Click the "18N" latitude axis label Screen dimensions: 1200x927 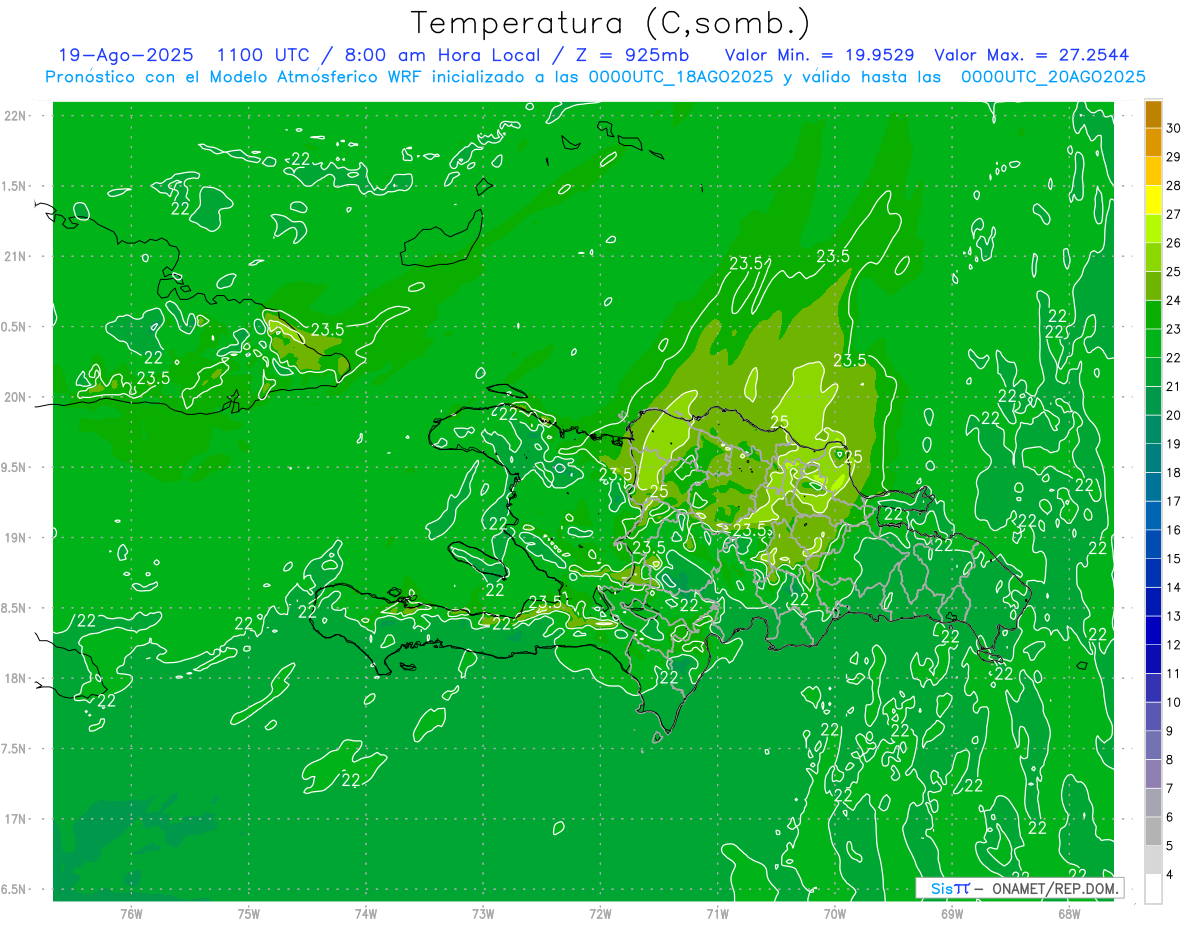point(17,679)
